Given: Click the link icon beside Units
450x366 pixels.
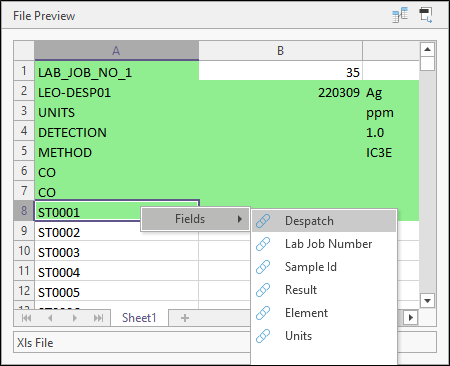Looking at the screenshot, I should (263, 336).
